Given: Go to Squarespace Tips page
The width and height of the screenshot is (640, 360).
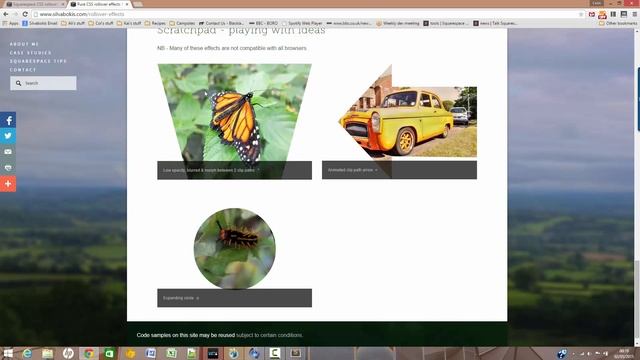Looking at the screenshot, I should point(38,61).
